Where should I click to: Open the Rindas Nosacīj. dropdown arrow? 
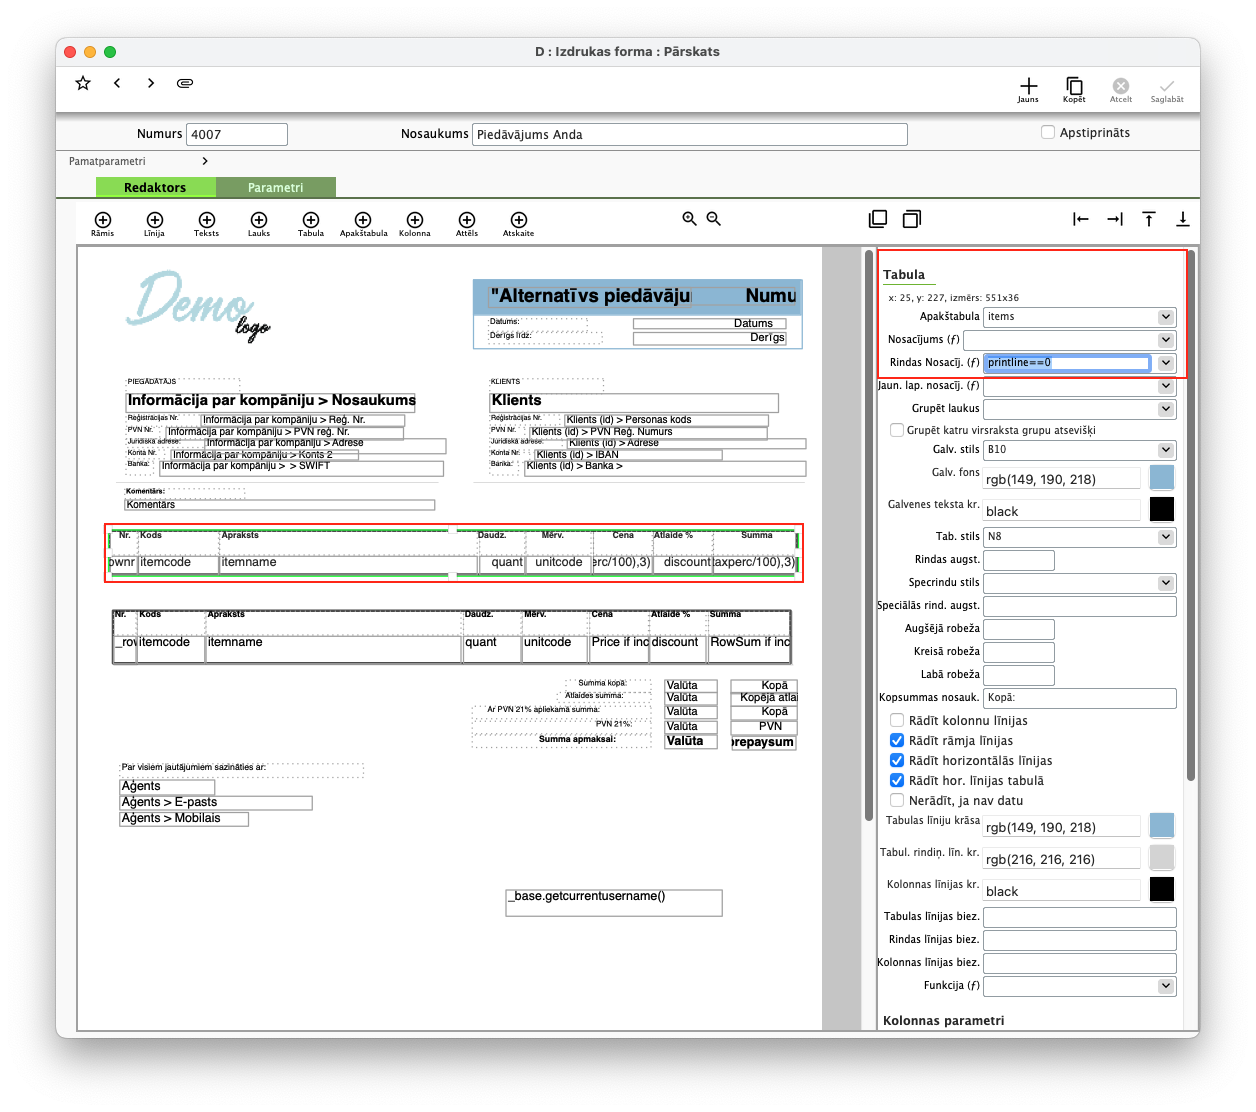[x=1166, y=363]
